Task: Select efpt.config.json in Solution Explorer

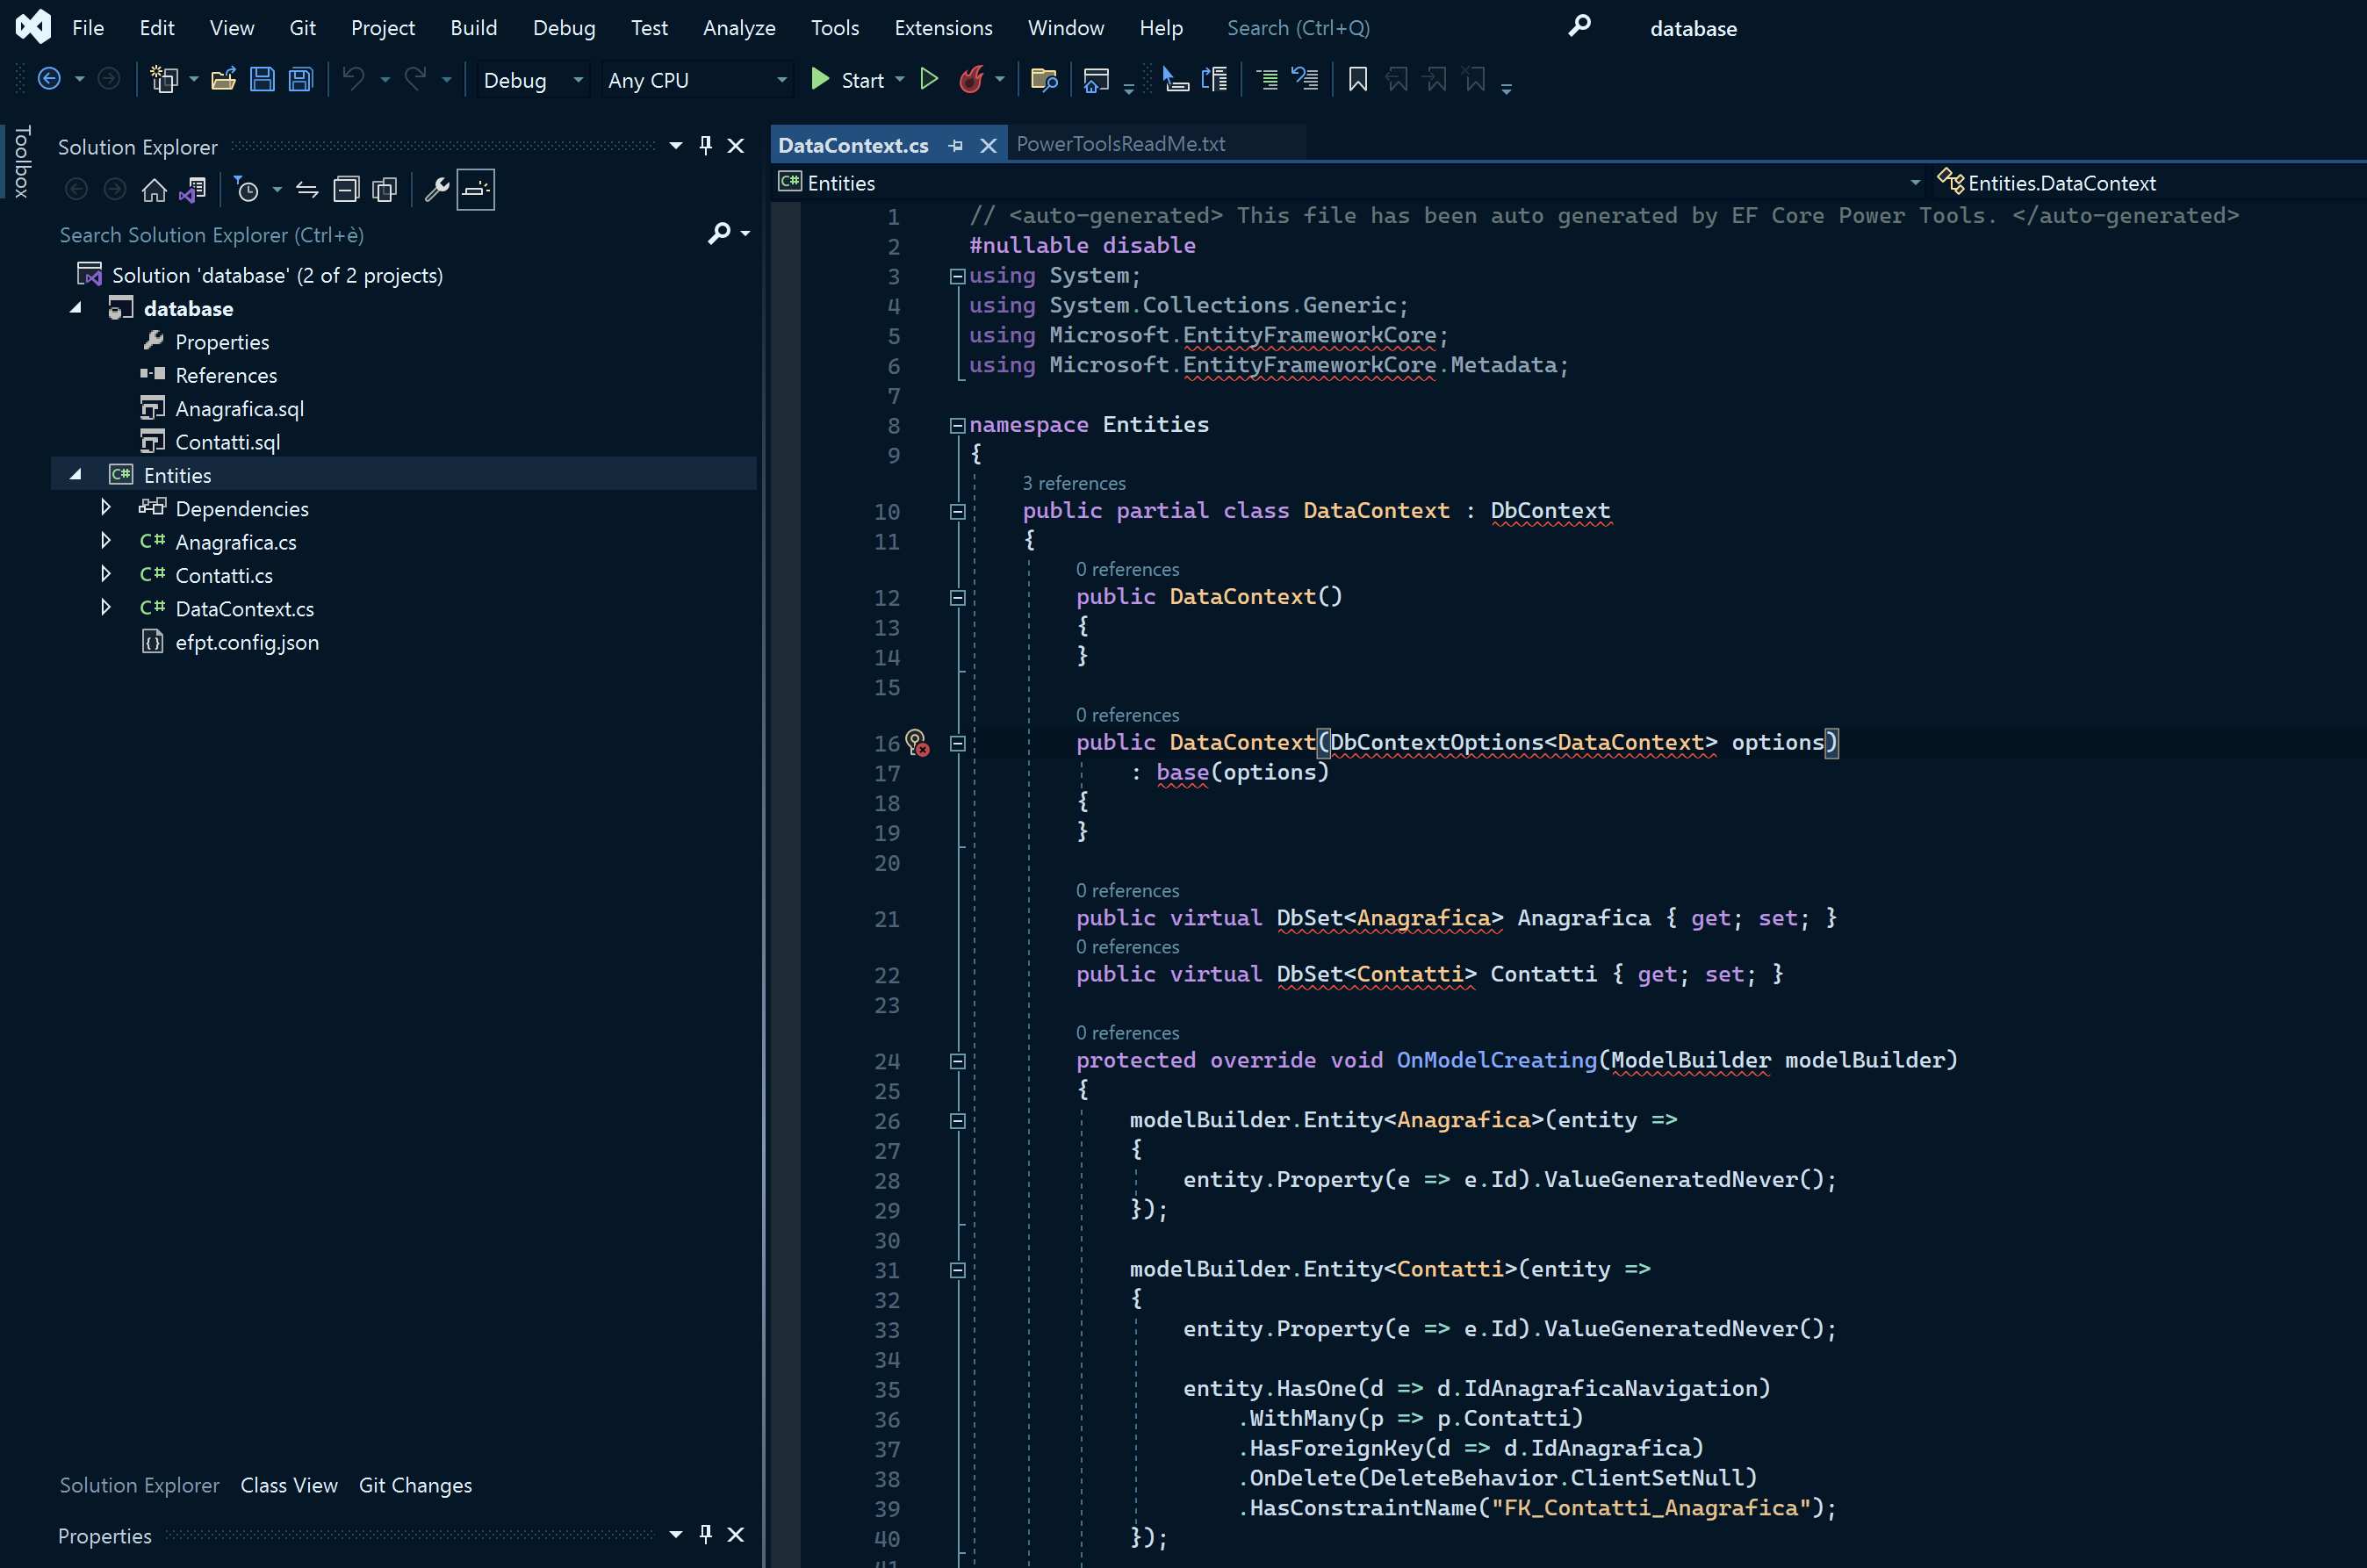Action: (247, 642)
